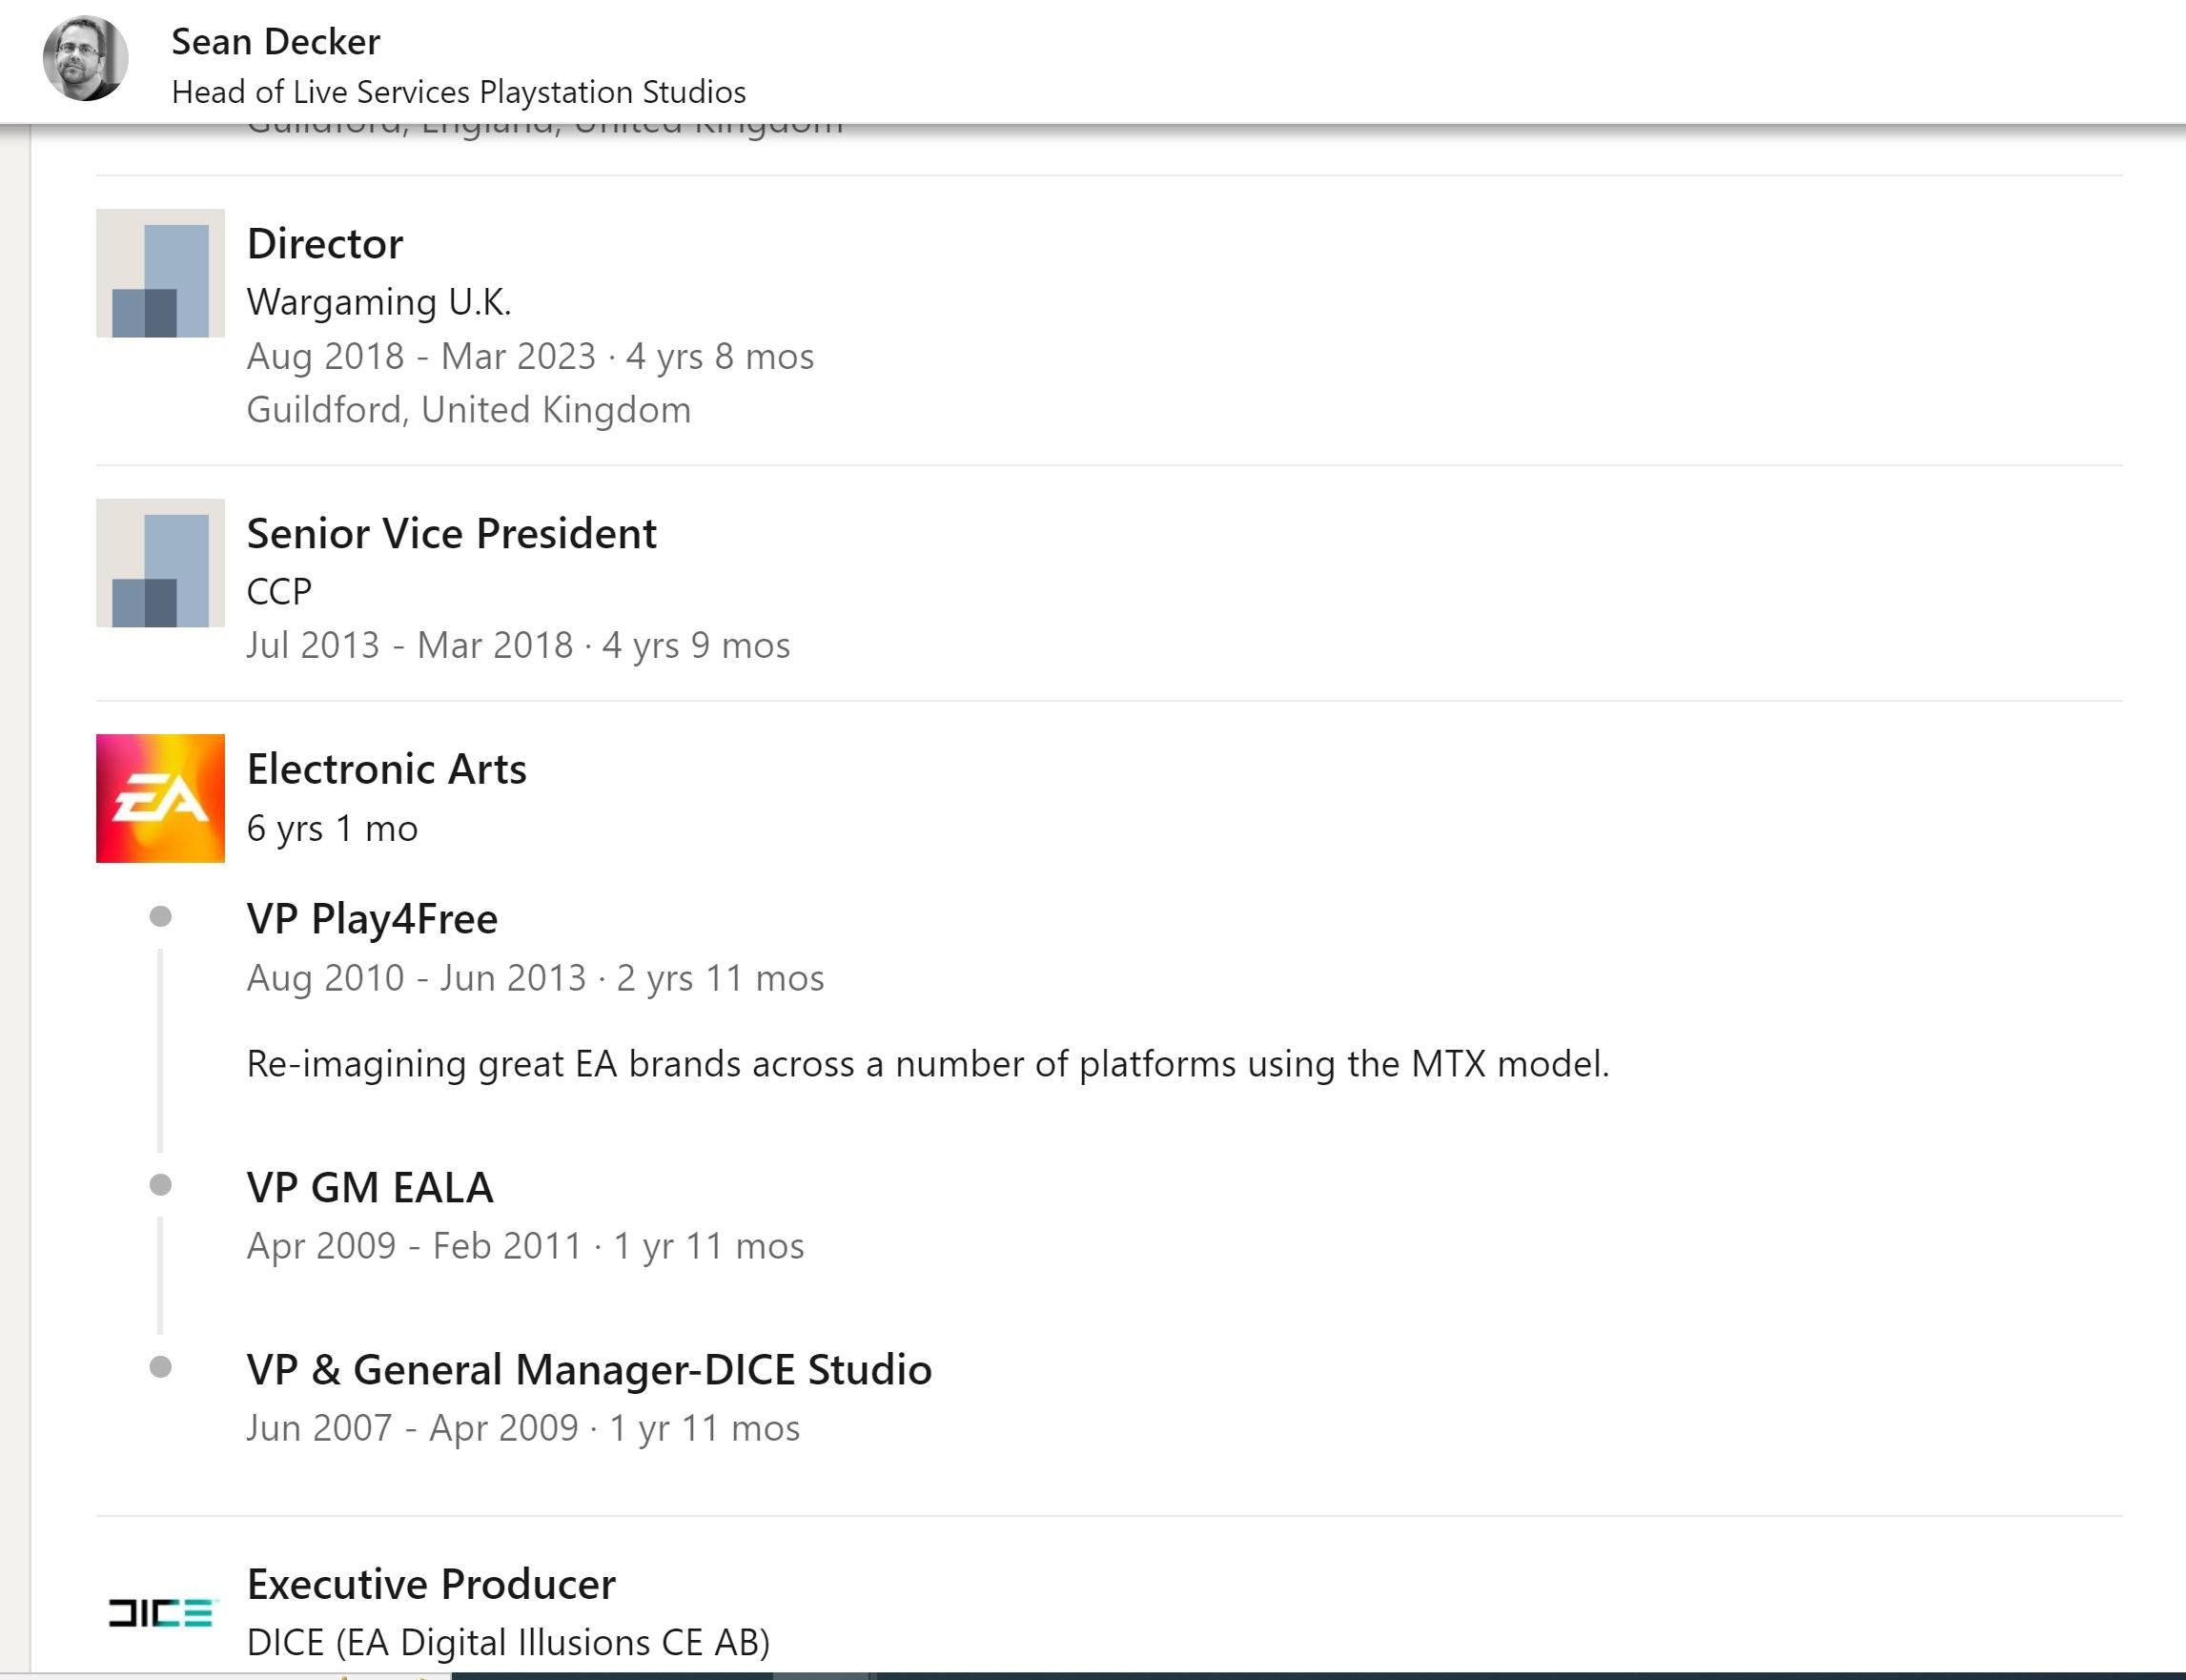Click the Guildford, United Kingdom location
Screen dimensions: 2186x1680
(x=469, y=410)
